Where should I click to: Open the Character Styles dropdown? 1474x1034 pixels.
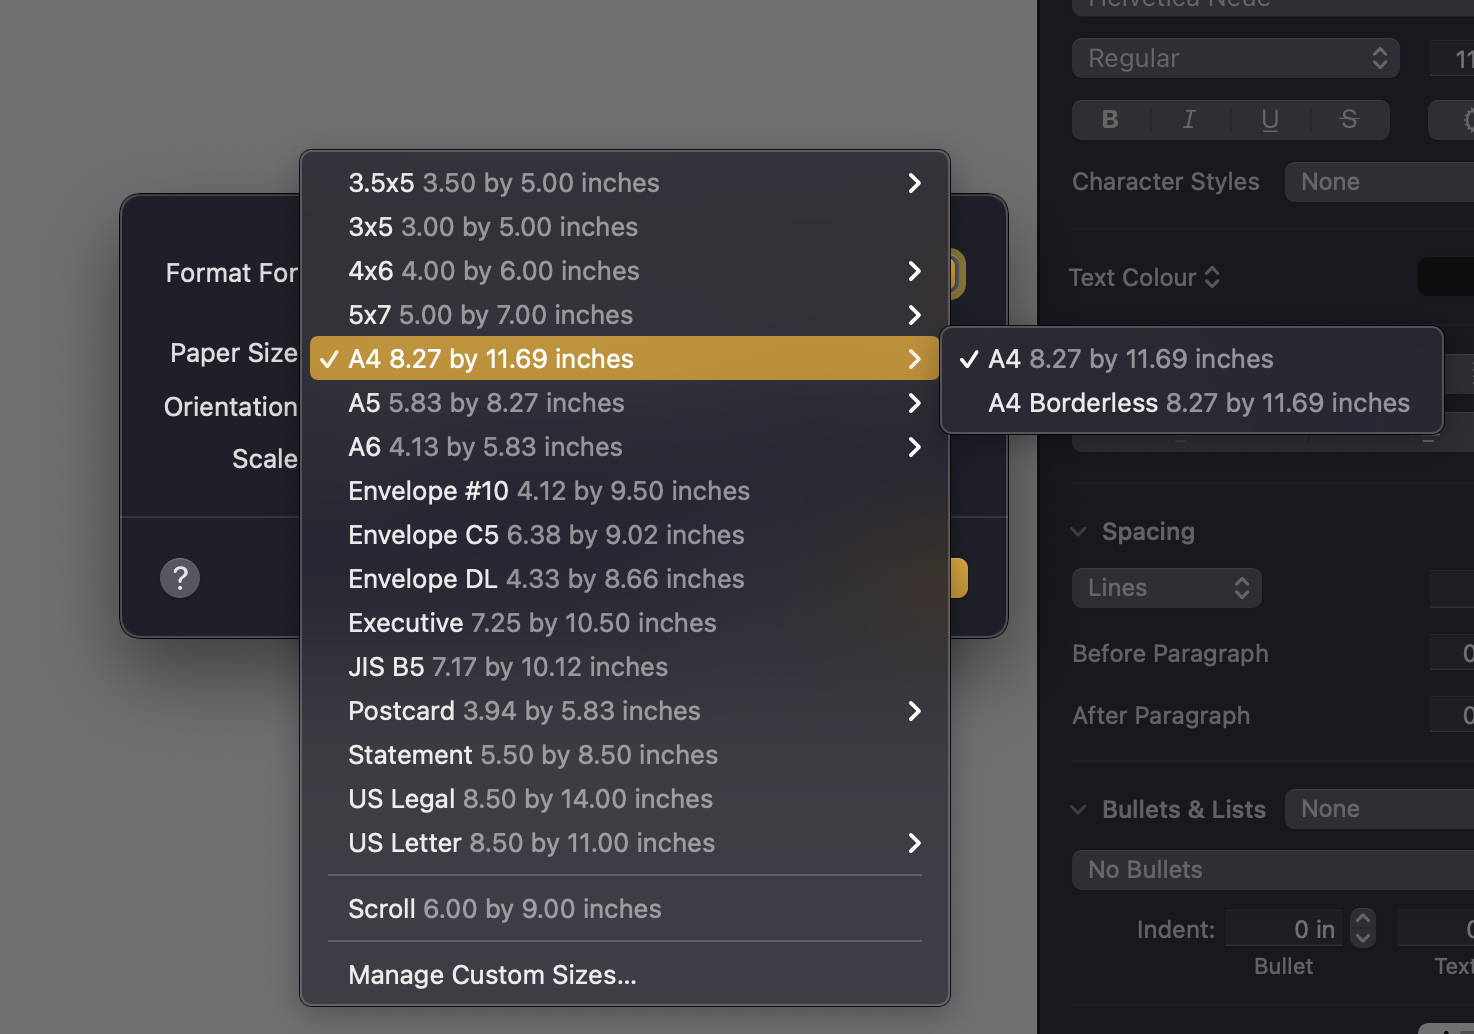pyautogui.click(x=1380, y=182)
